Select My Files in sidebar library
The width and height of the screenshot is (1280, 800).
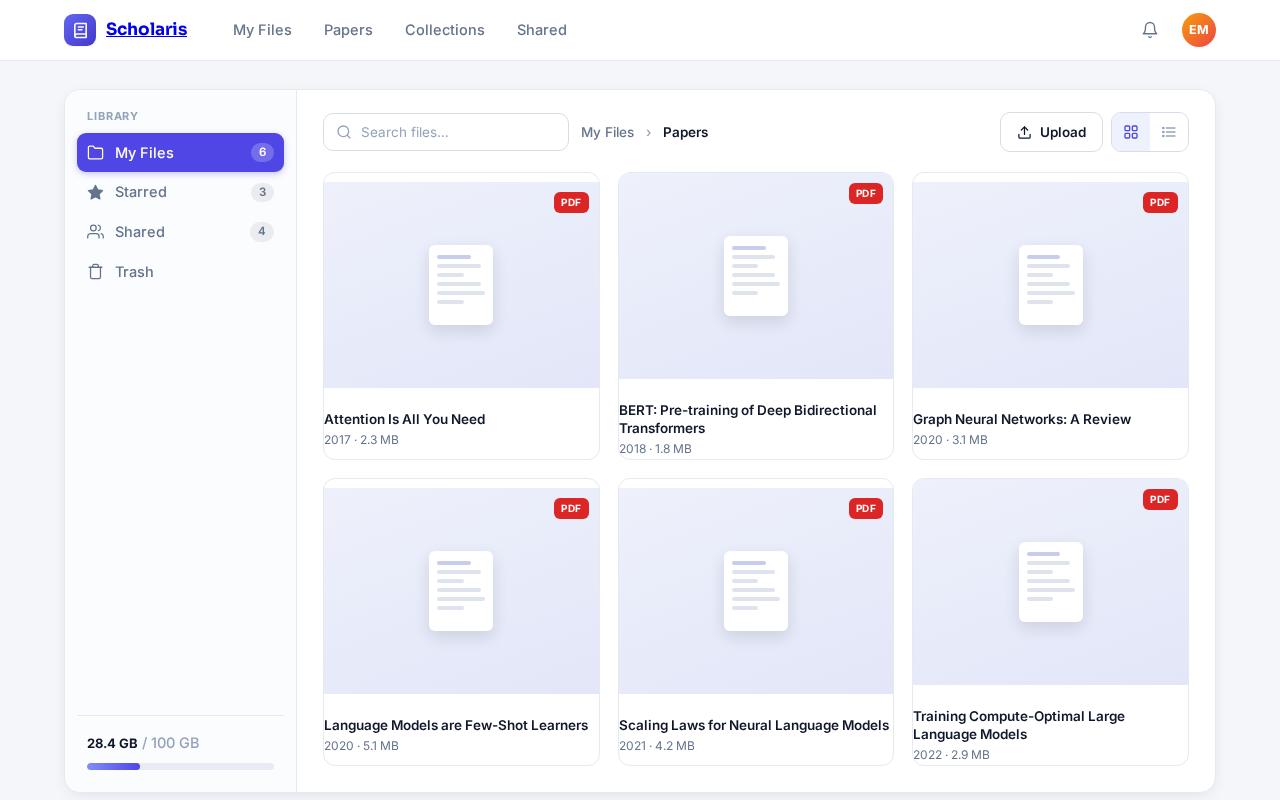click(180, 153)
